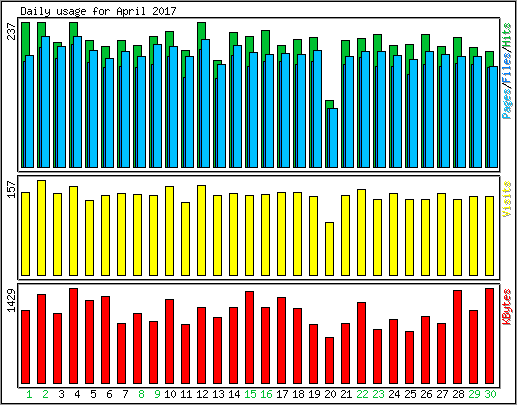Click the red KBytes bar for day 30

click(489, 336)
